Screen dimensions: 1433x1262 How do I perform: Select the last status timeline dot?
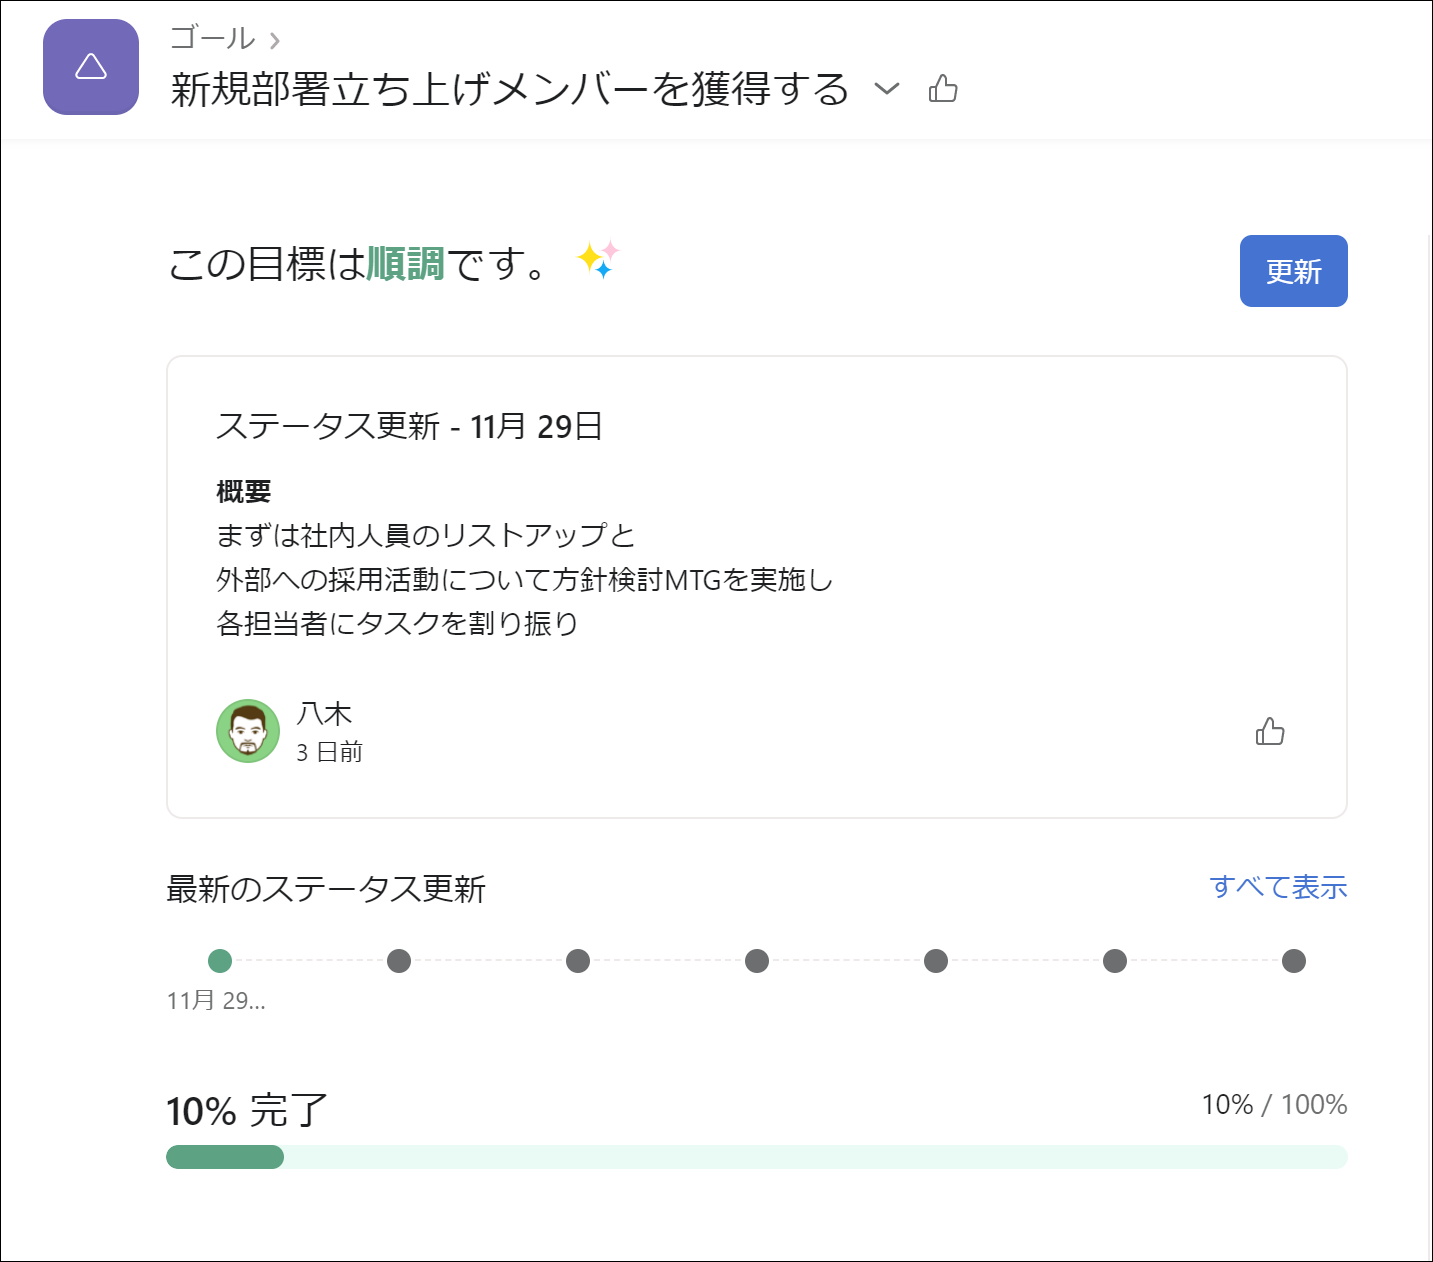(1294, 961)
